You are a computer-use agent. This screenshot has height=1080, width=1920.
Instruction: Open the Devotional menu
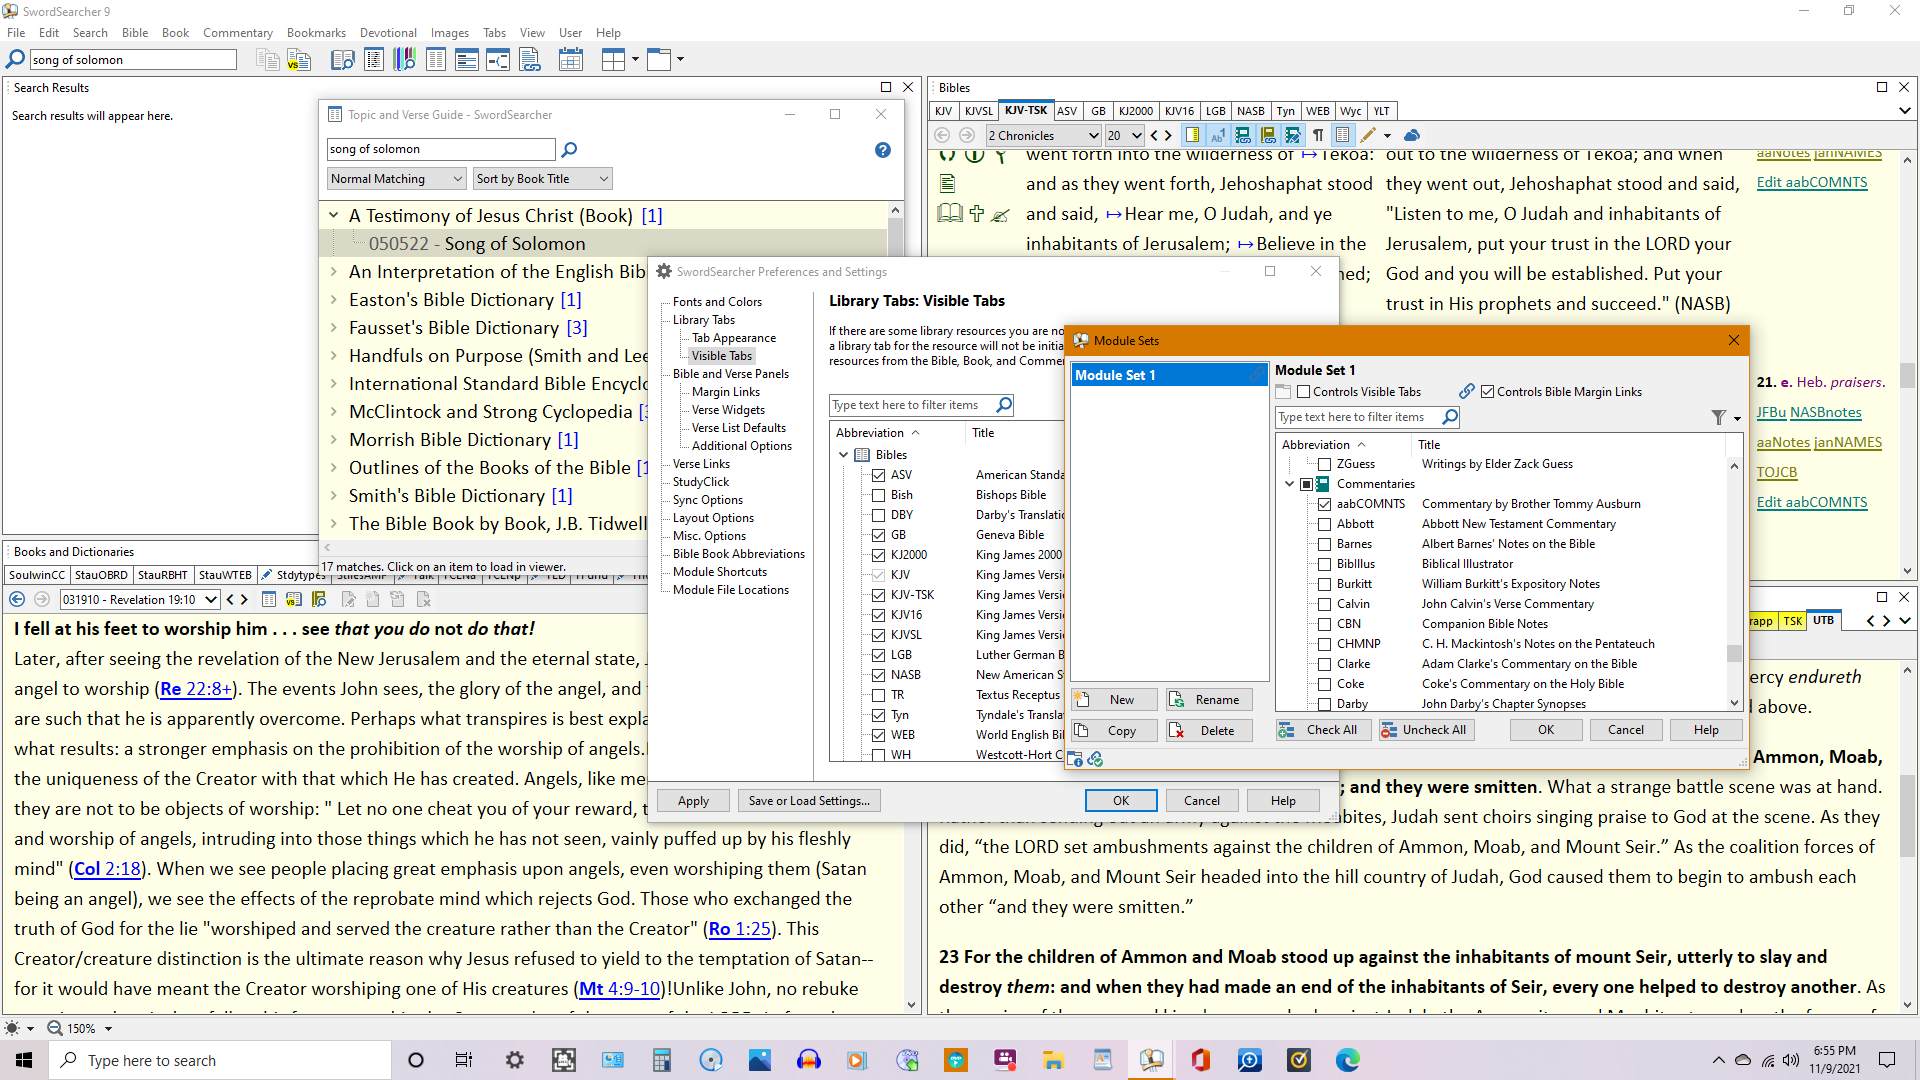tap(388, 33)
